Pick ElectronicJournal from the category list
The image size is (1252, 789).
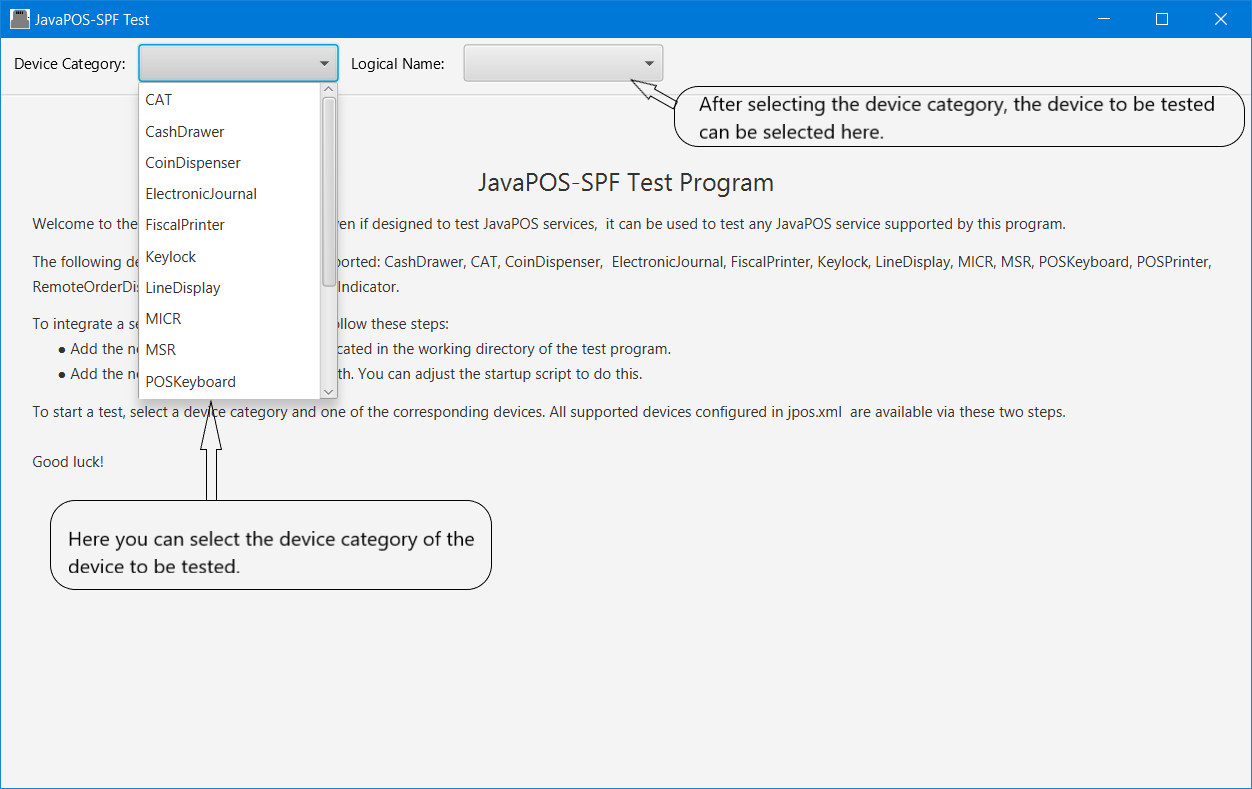201,194
